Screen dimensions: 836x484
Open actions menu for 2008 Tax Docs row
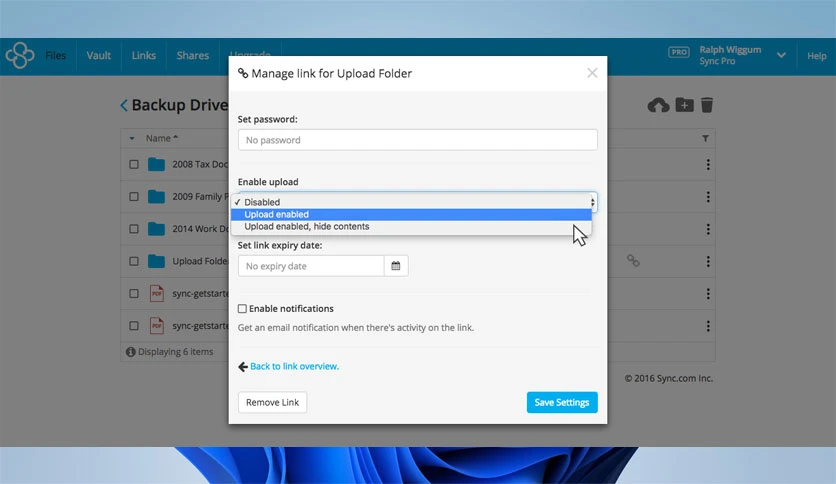tap(708, 165)
